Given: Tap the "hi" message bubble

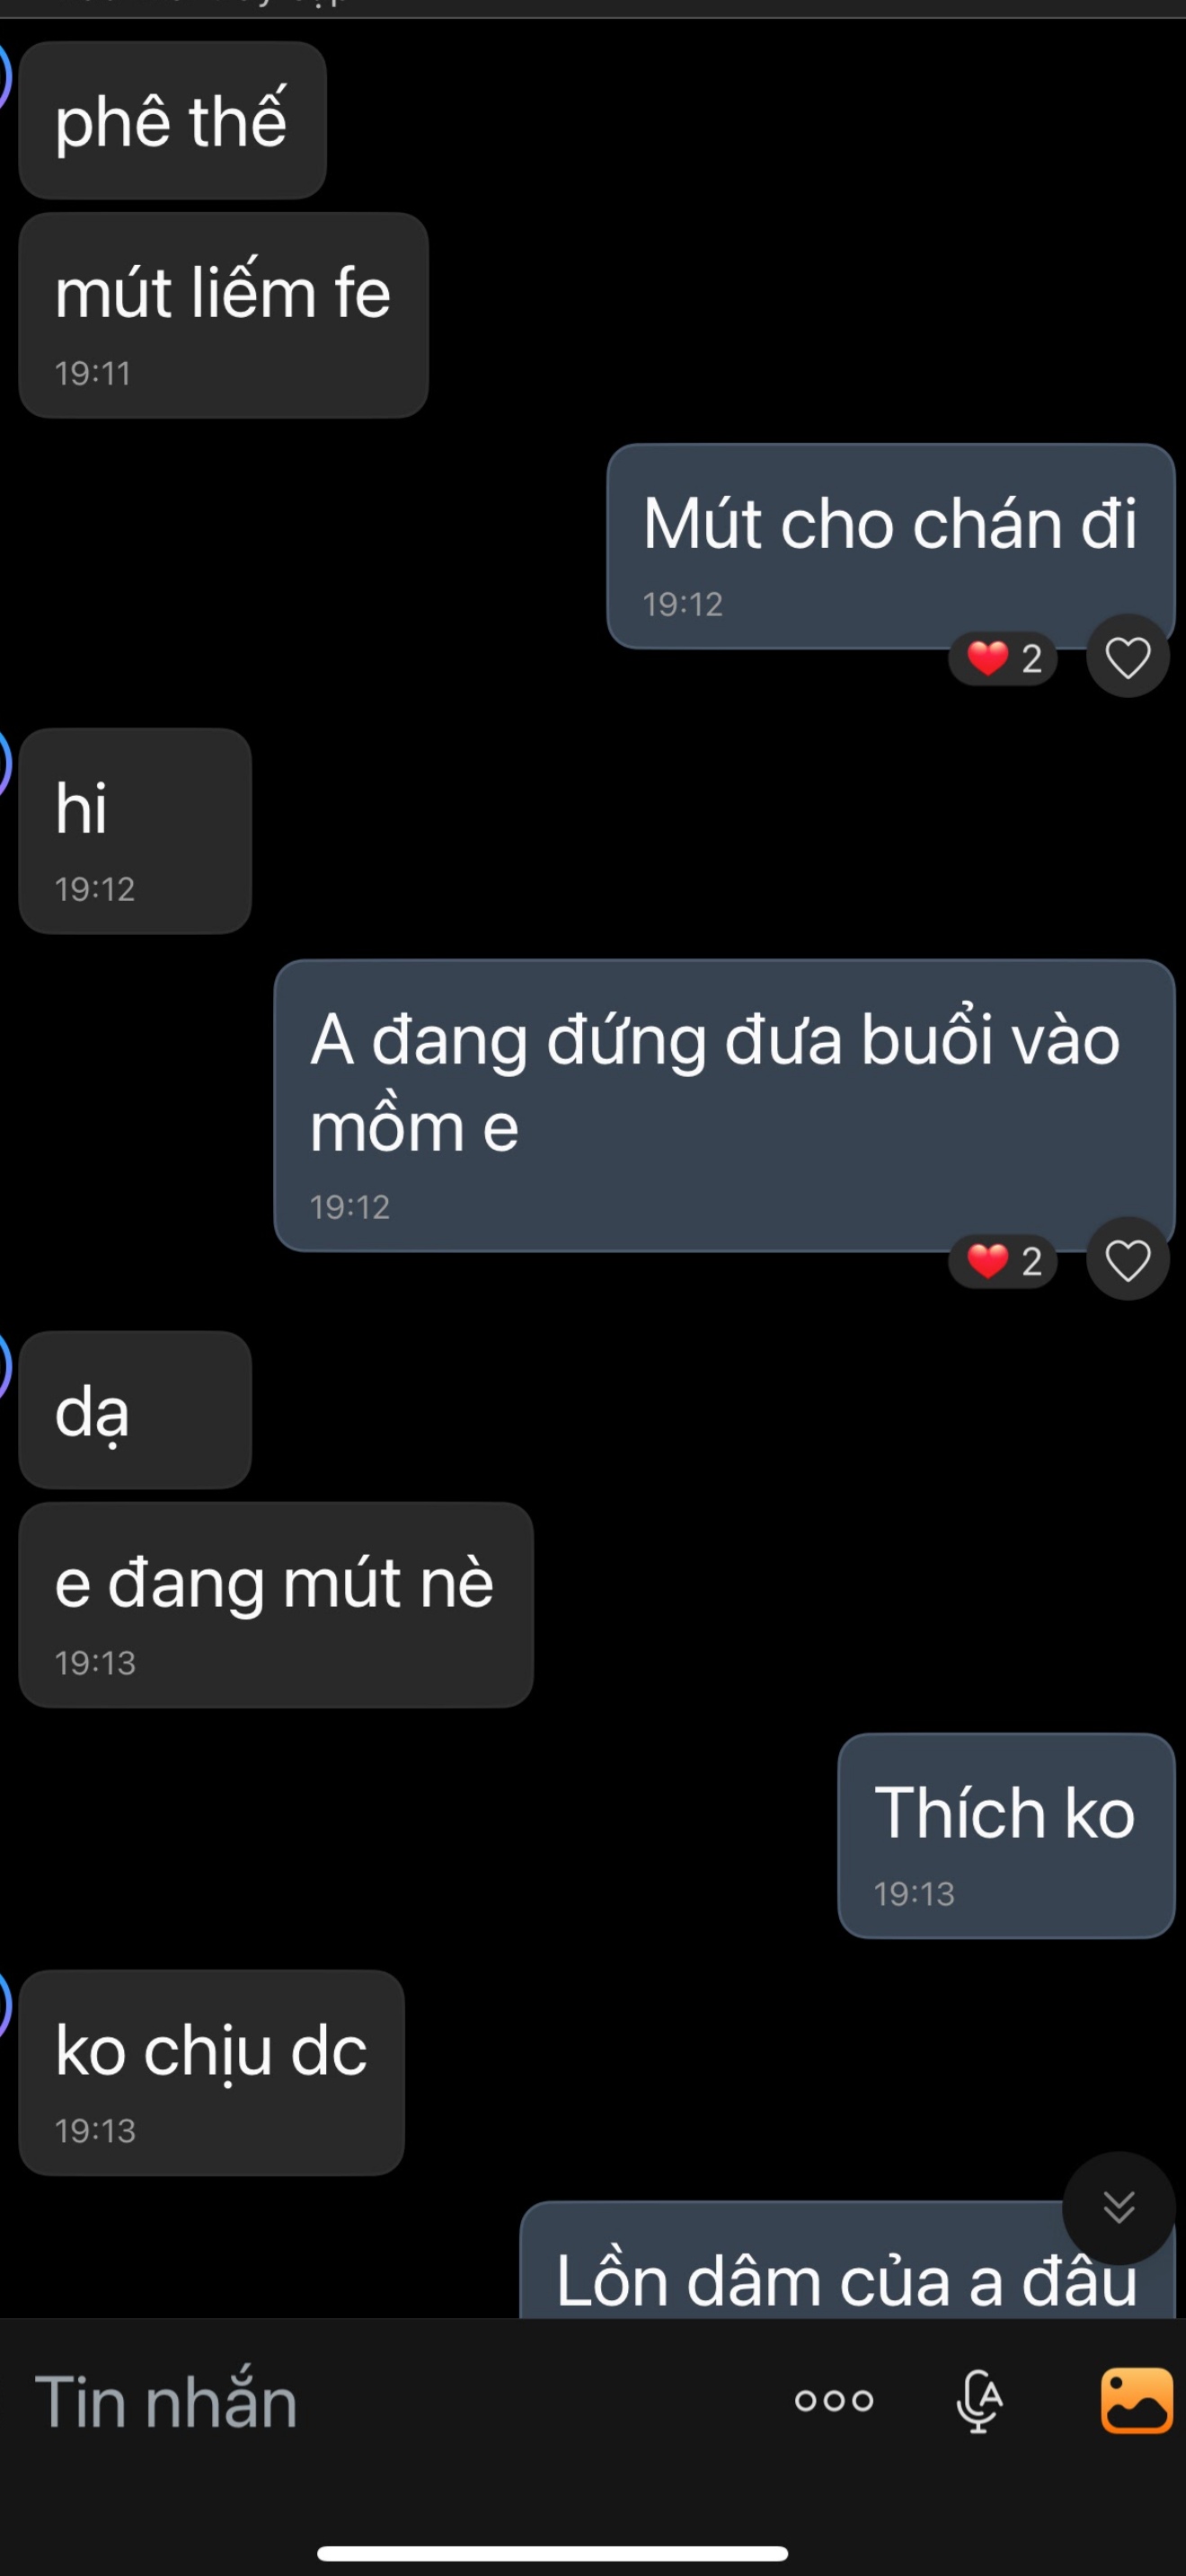Looking at the screenshot, I should tap(135, 830).
